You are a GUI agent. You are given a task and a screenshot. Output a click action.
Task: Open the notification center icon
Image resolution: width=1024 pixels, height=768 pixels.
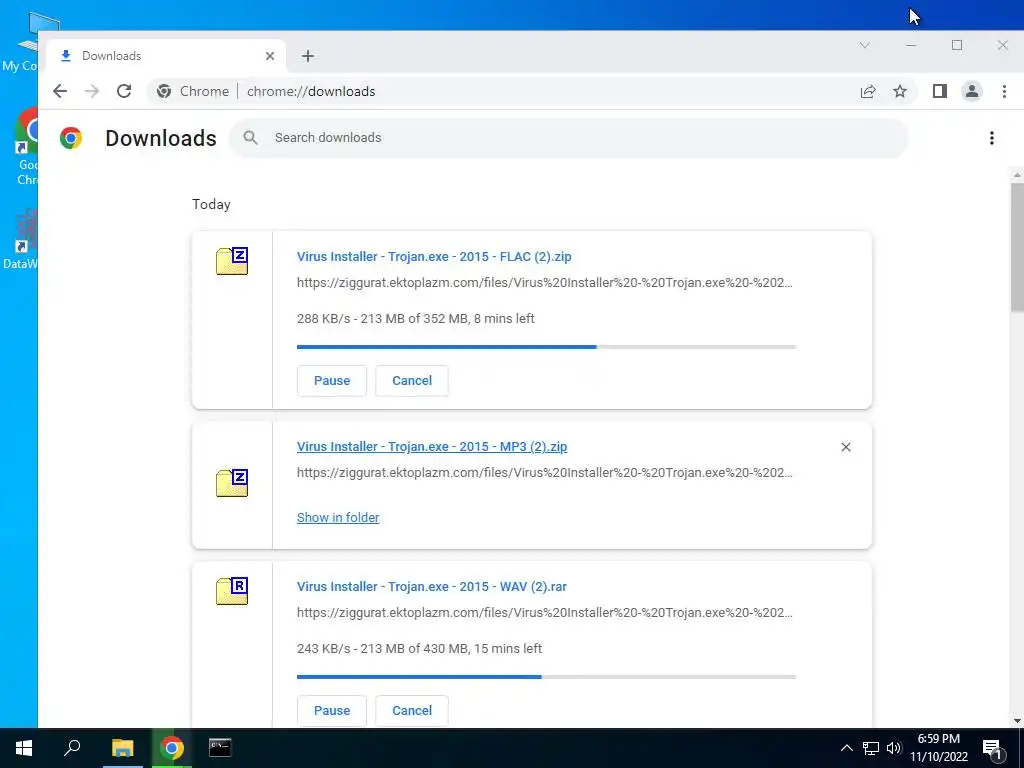click(992, 749)
